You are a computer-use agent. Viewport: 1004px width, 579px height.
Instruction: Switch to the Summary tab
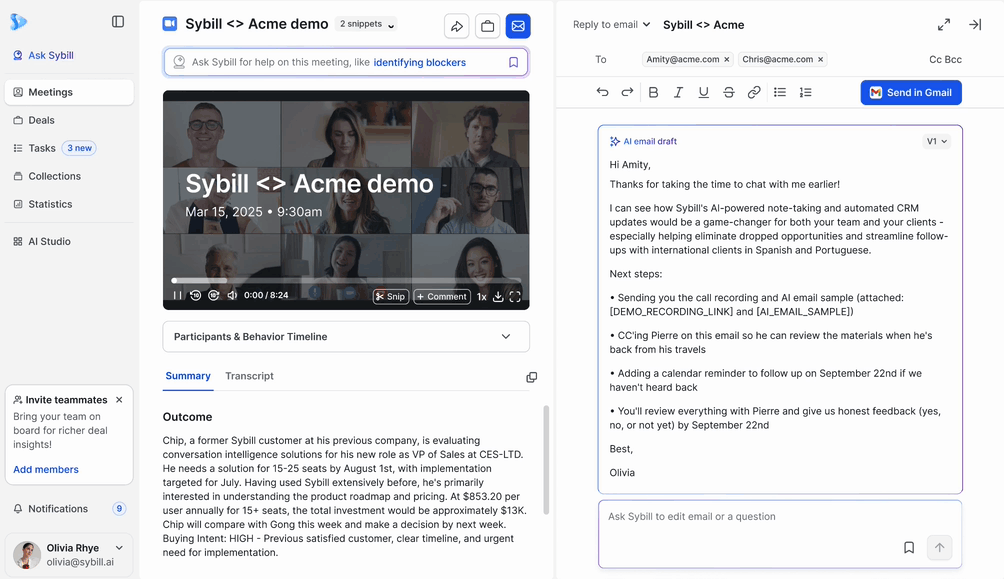(x=188, y=376)
